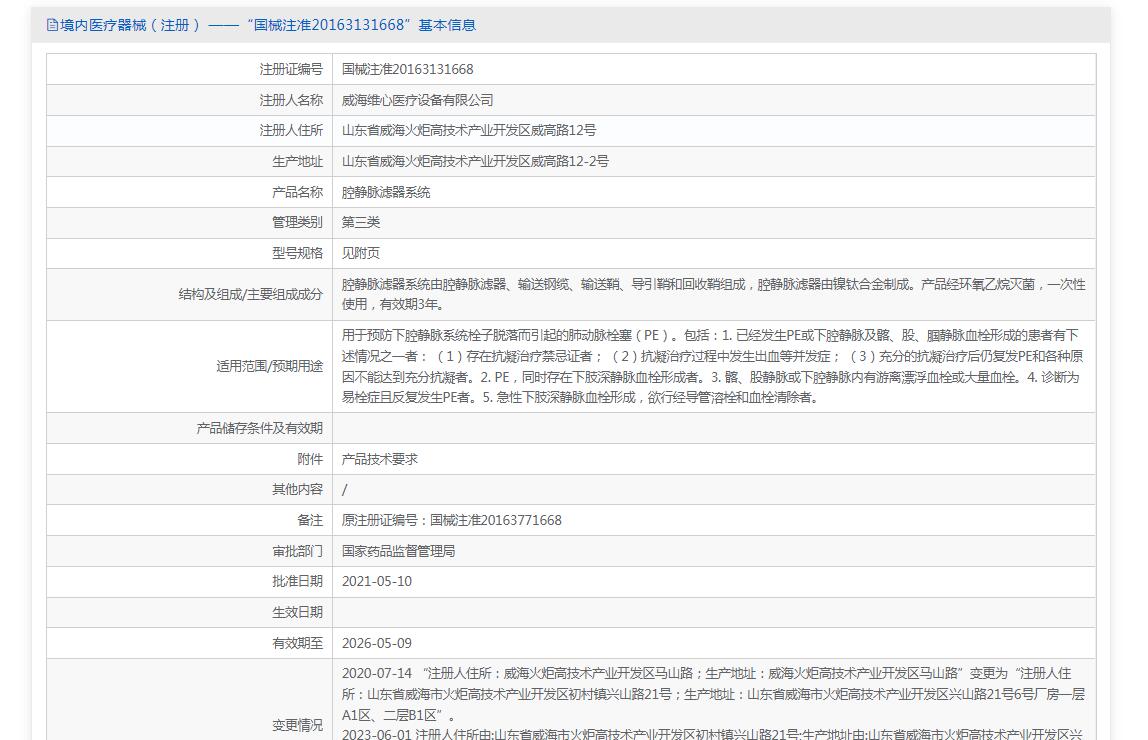Click product name 腔静脉滤器系统
The image size is (1148, 740).
tap(386, 192)
